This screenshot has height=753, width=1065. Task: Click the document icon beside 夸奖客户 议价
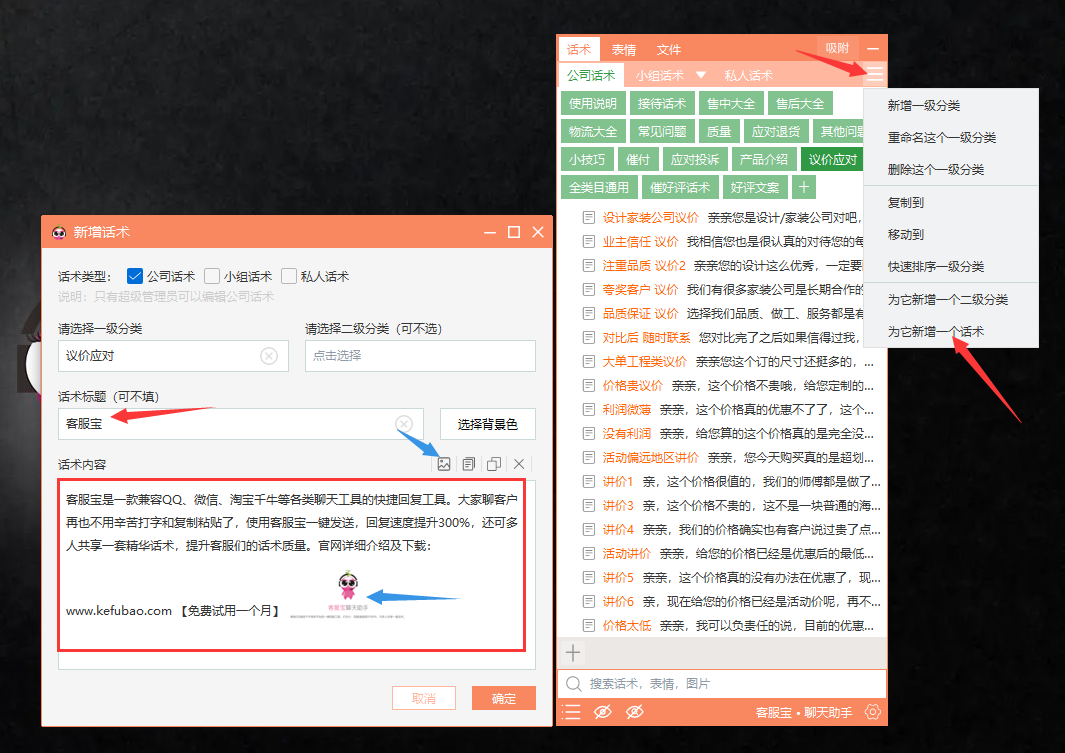(589, 289)
